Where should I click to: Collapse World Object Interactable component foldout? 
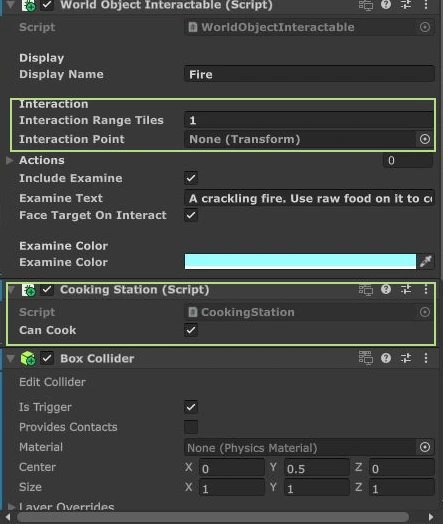coord(11,5)
